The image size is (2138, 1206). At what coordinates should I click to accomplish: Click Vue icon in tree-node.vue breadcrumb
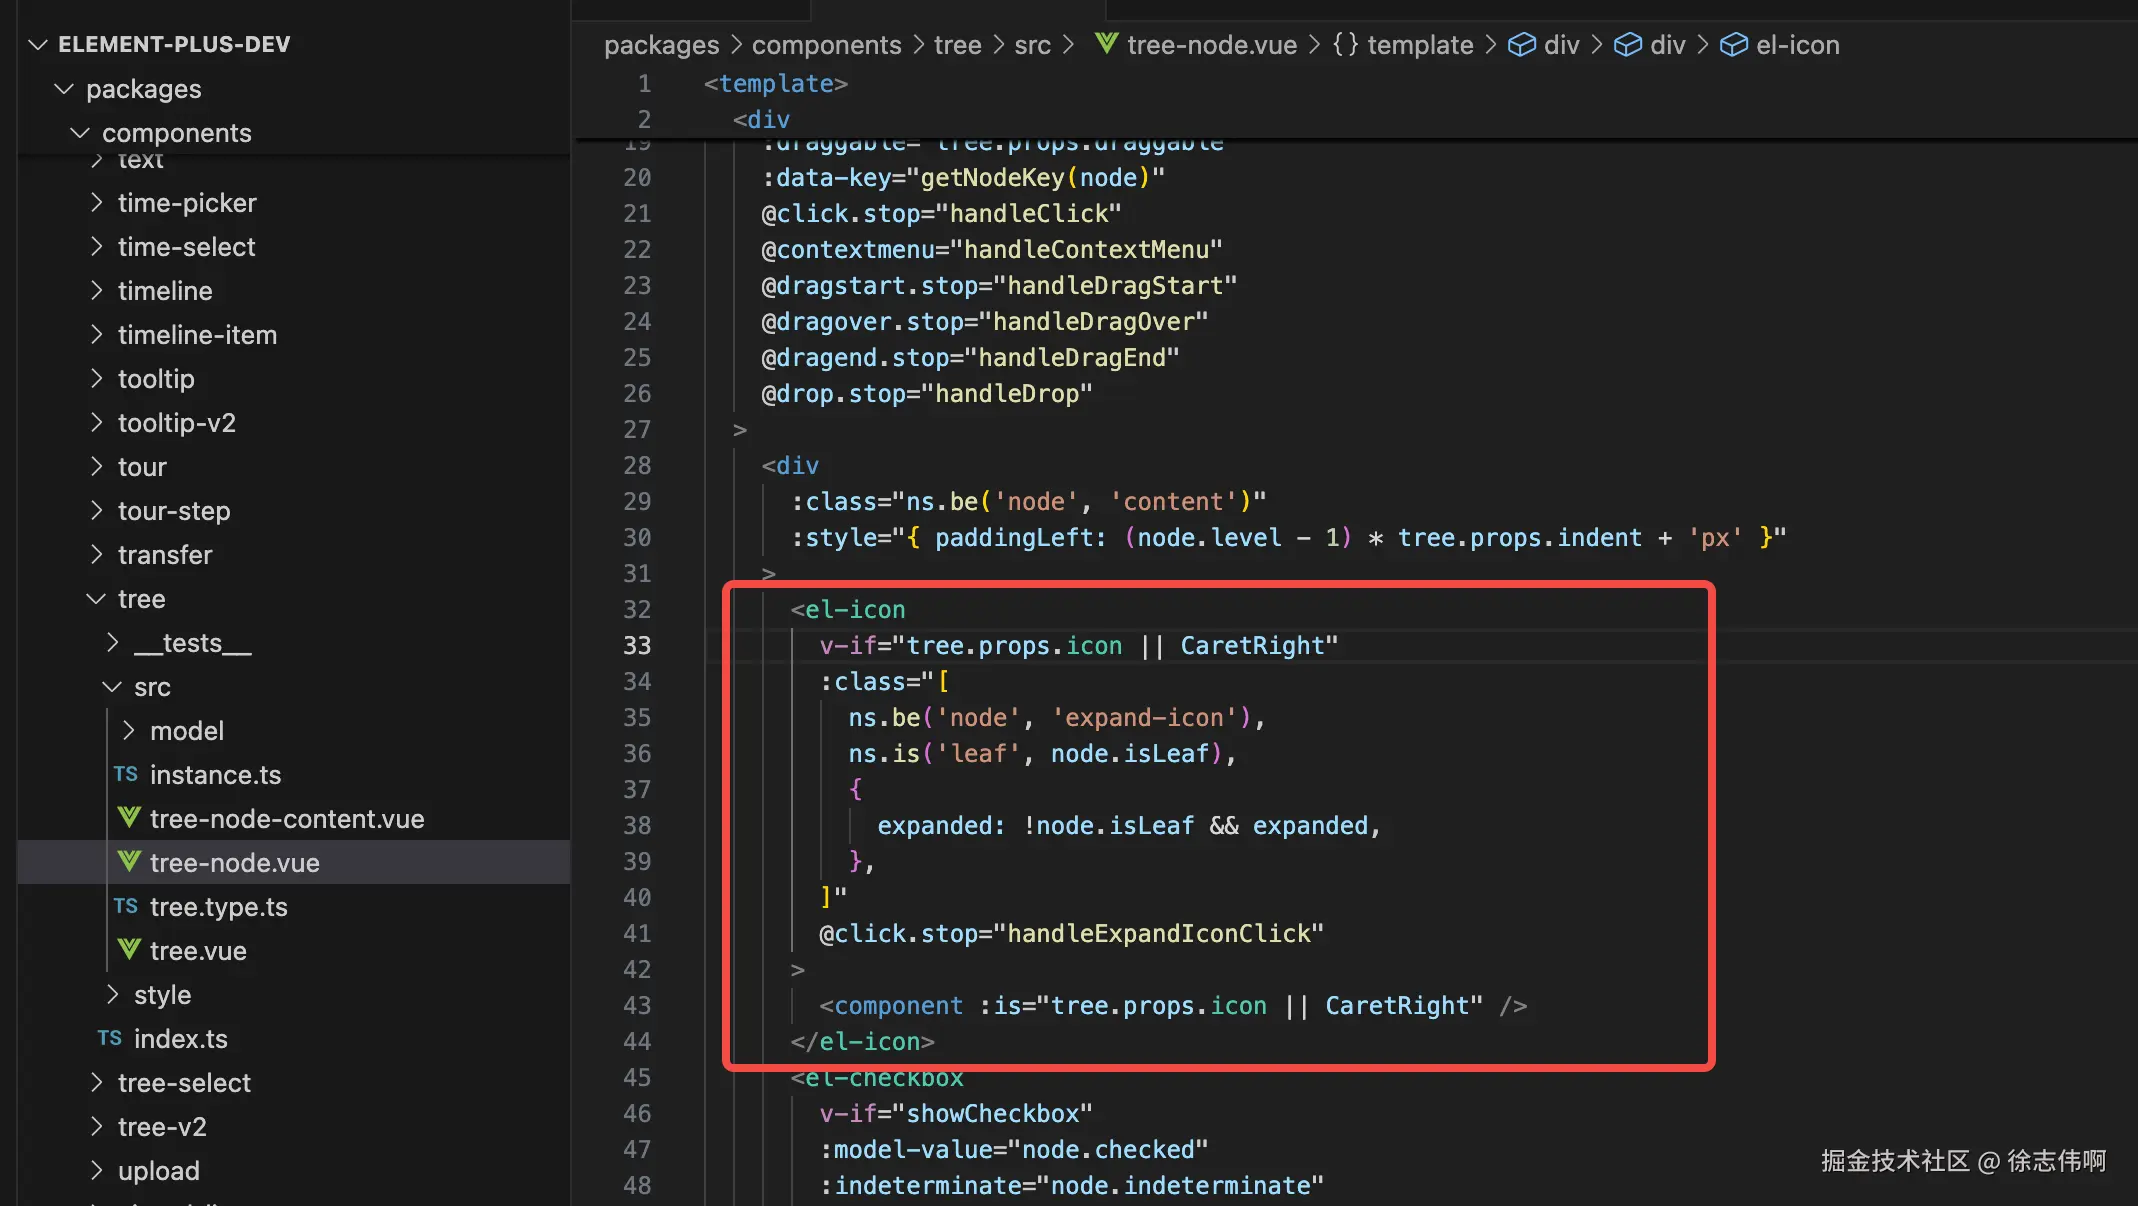click(x=1106, y=44)
